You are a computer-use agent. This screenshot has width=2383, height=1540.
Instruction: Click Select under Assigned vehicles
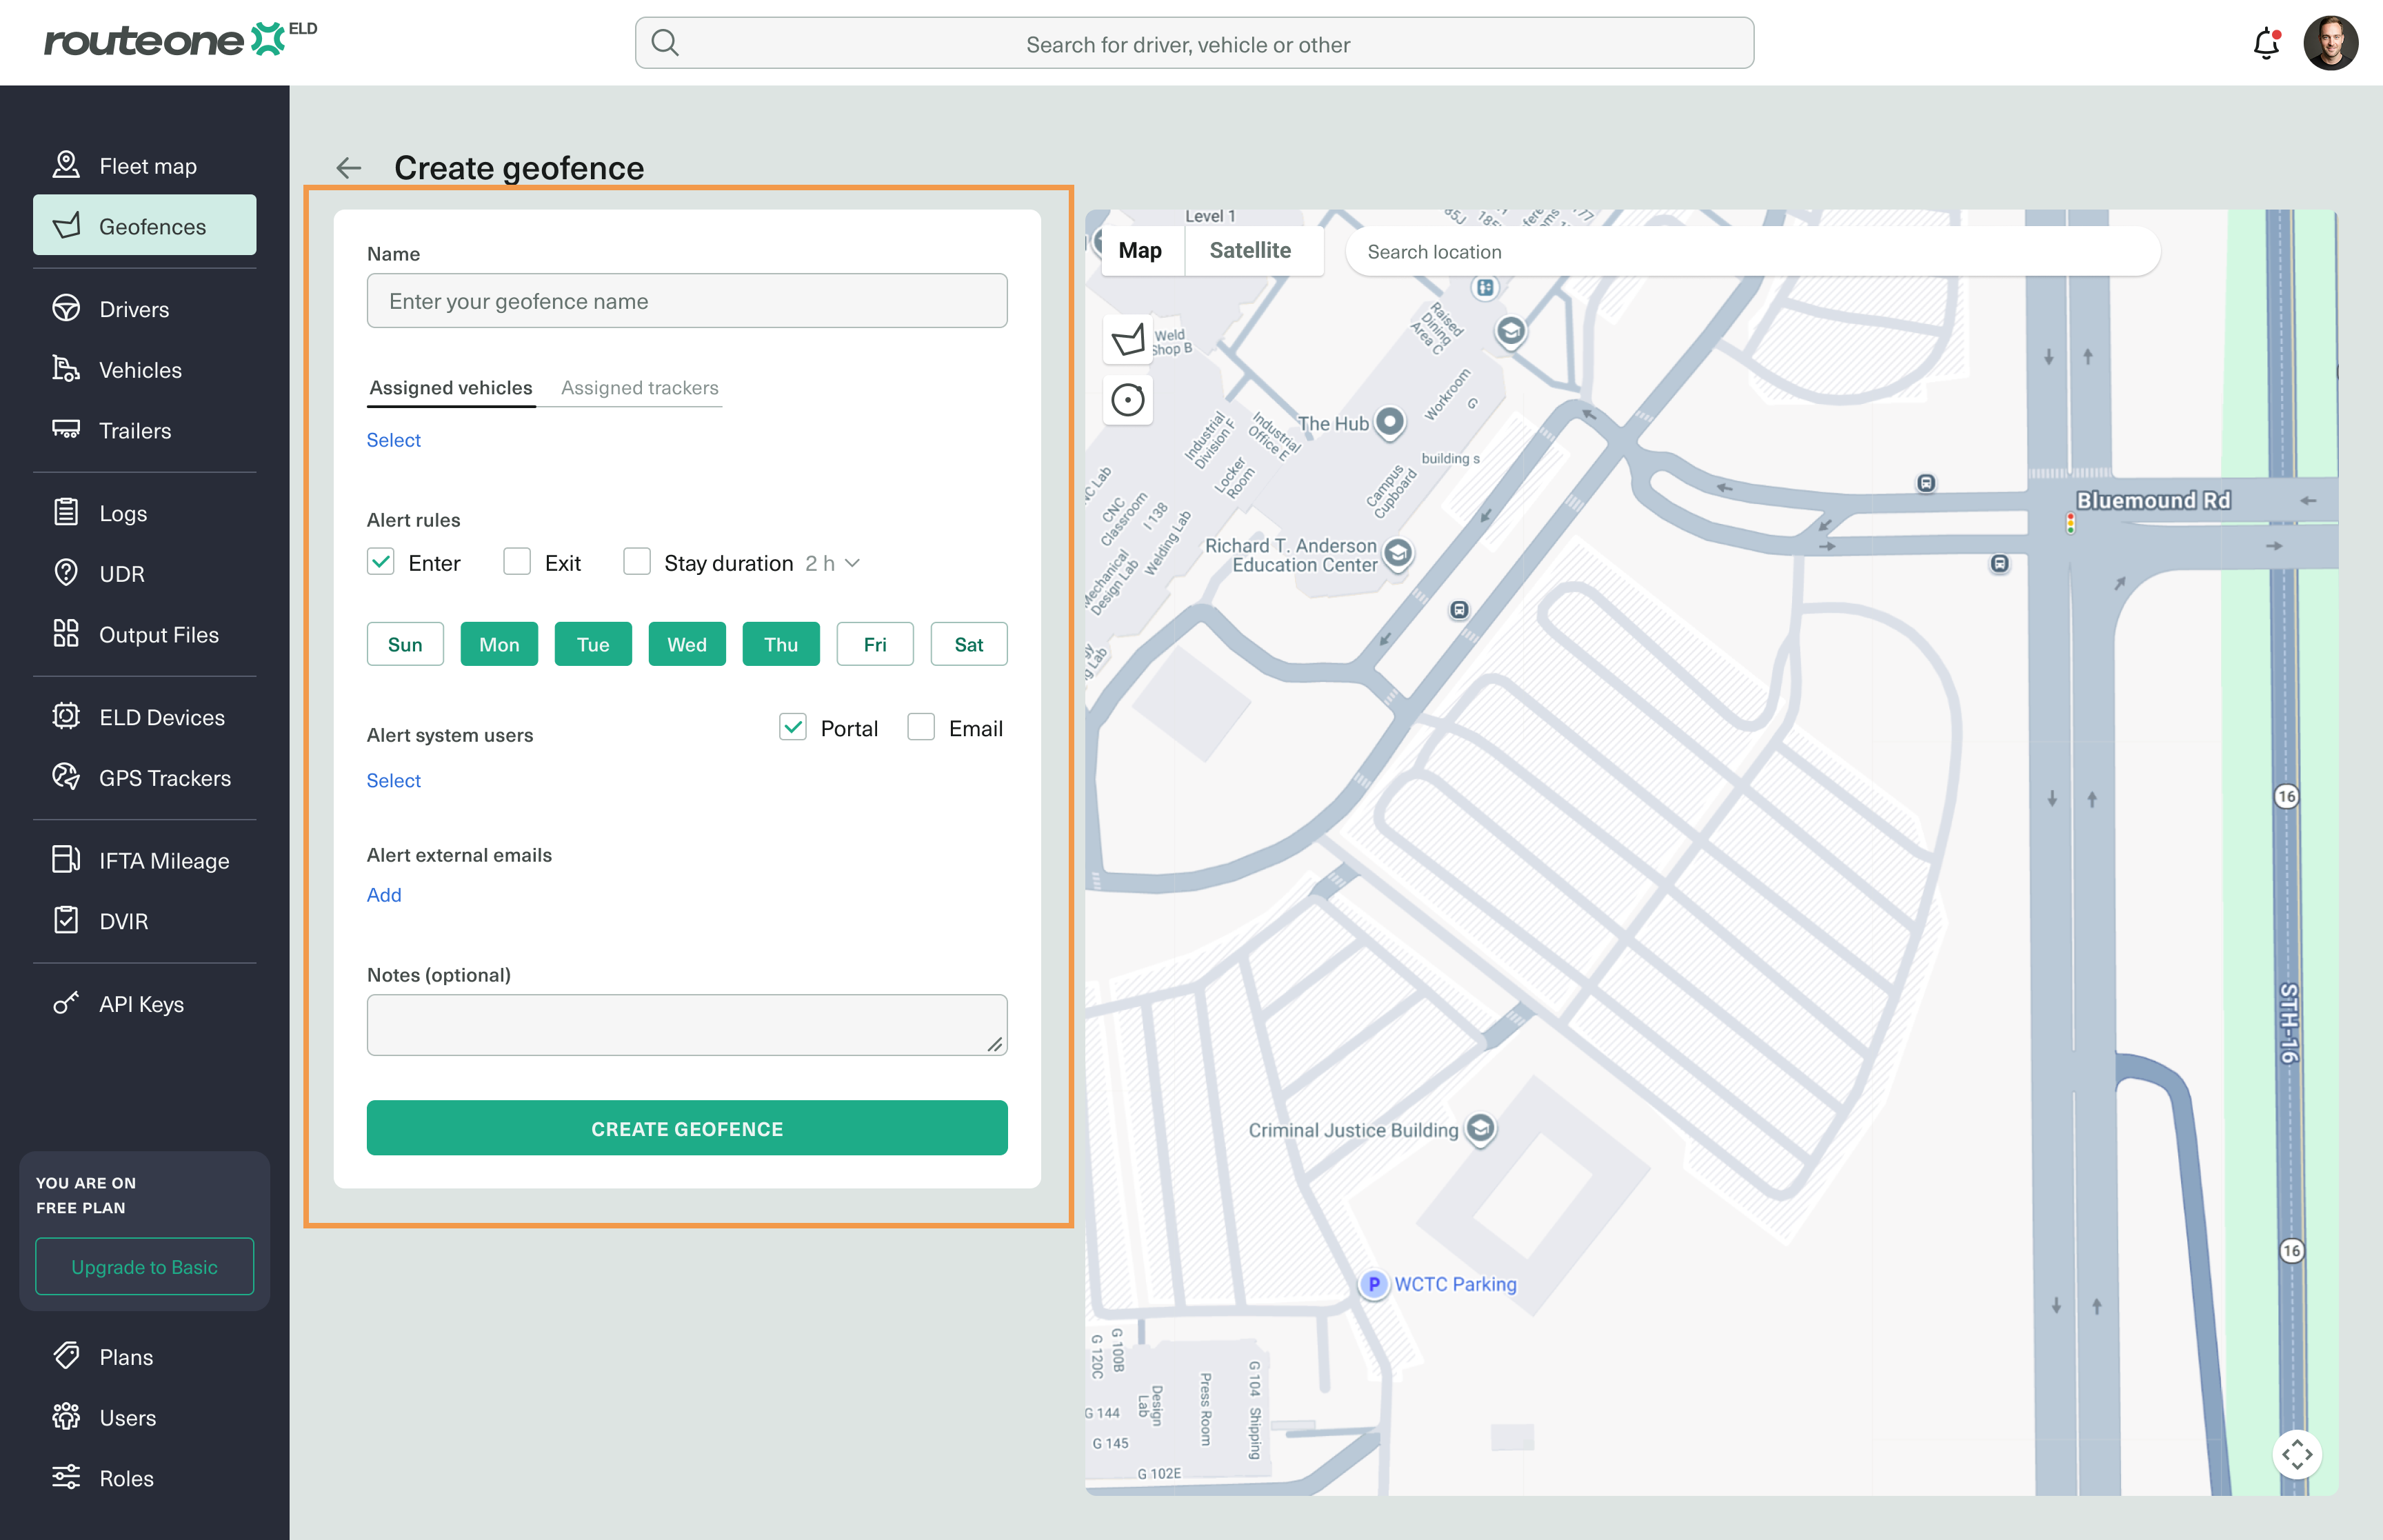pyautogui.click(x=394, y=440)
